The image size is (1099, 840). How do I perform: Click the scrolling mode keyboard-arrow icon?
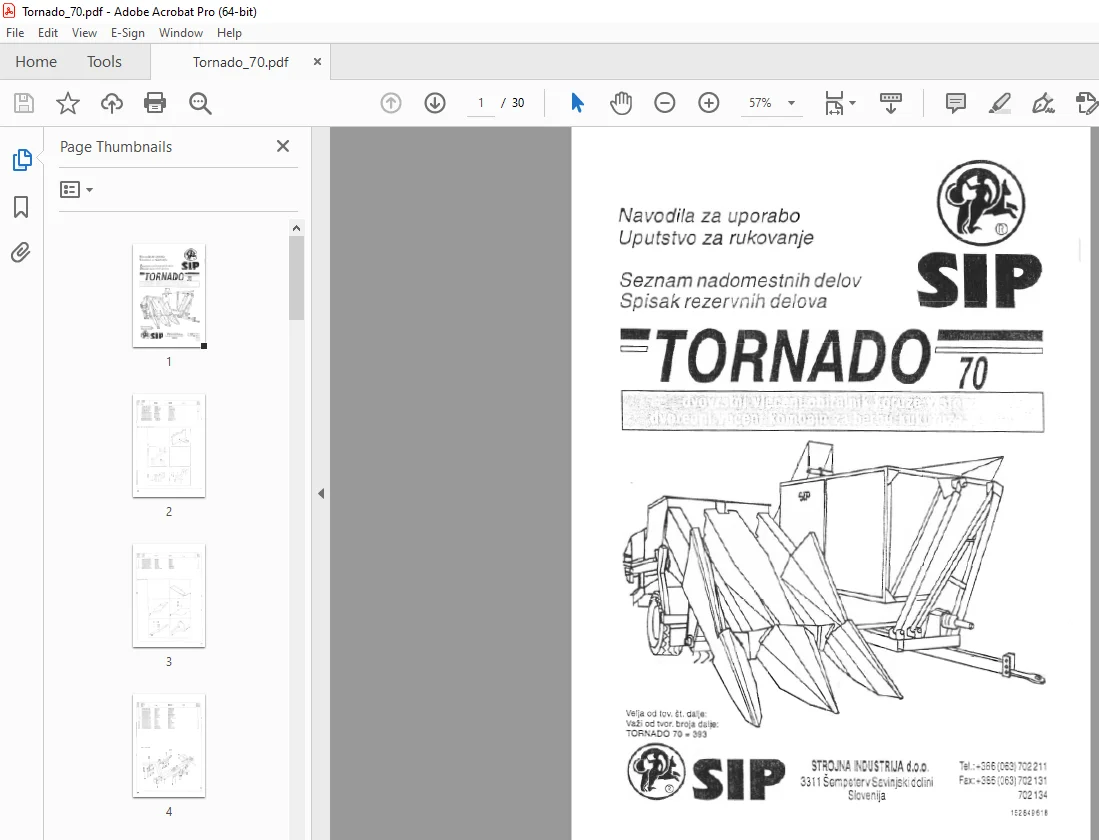891,103
